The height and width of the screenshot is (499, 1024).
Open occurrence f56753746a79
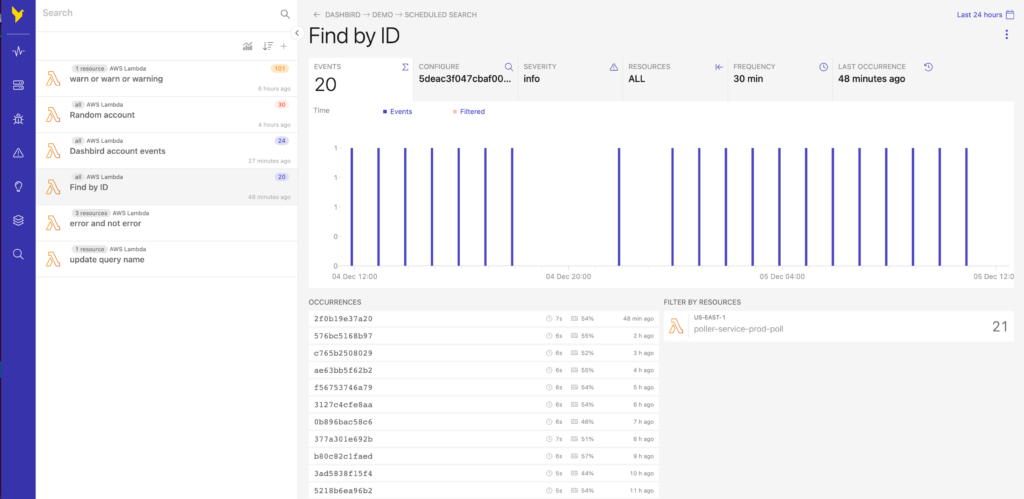(484, 387)
